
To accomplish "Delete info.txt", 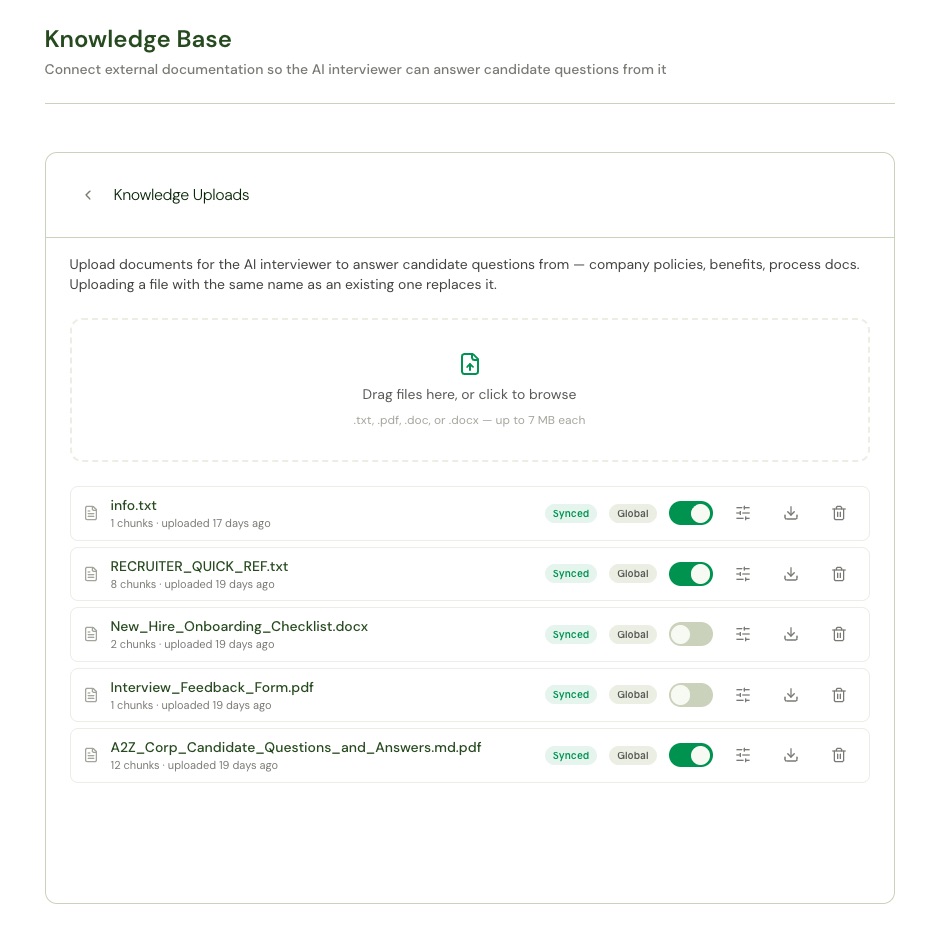I will click(x=838, y=513).
